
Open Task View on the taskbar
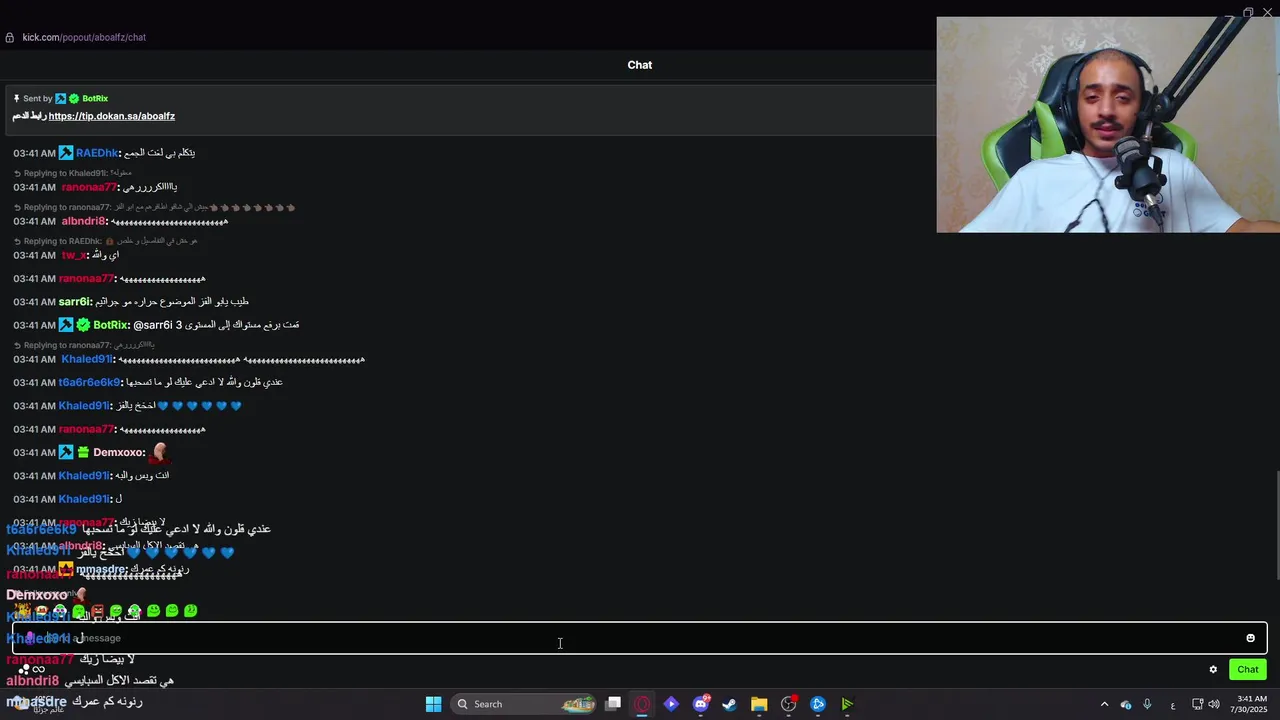pos(613,704)
